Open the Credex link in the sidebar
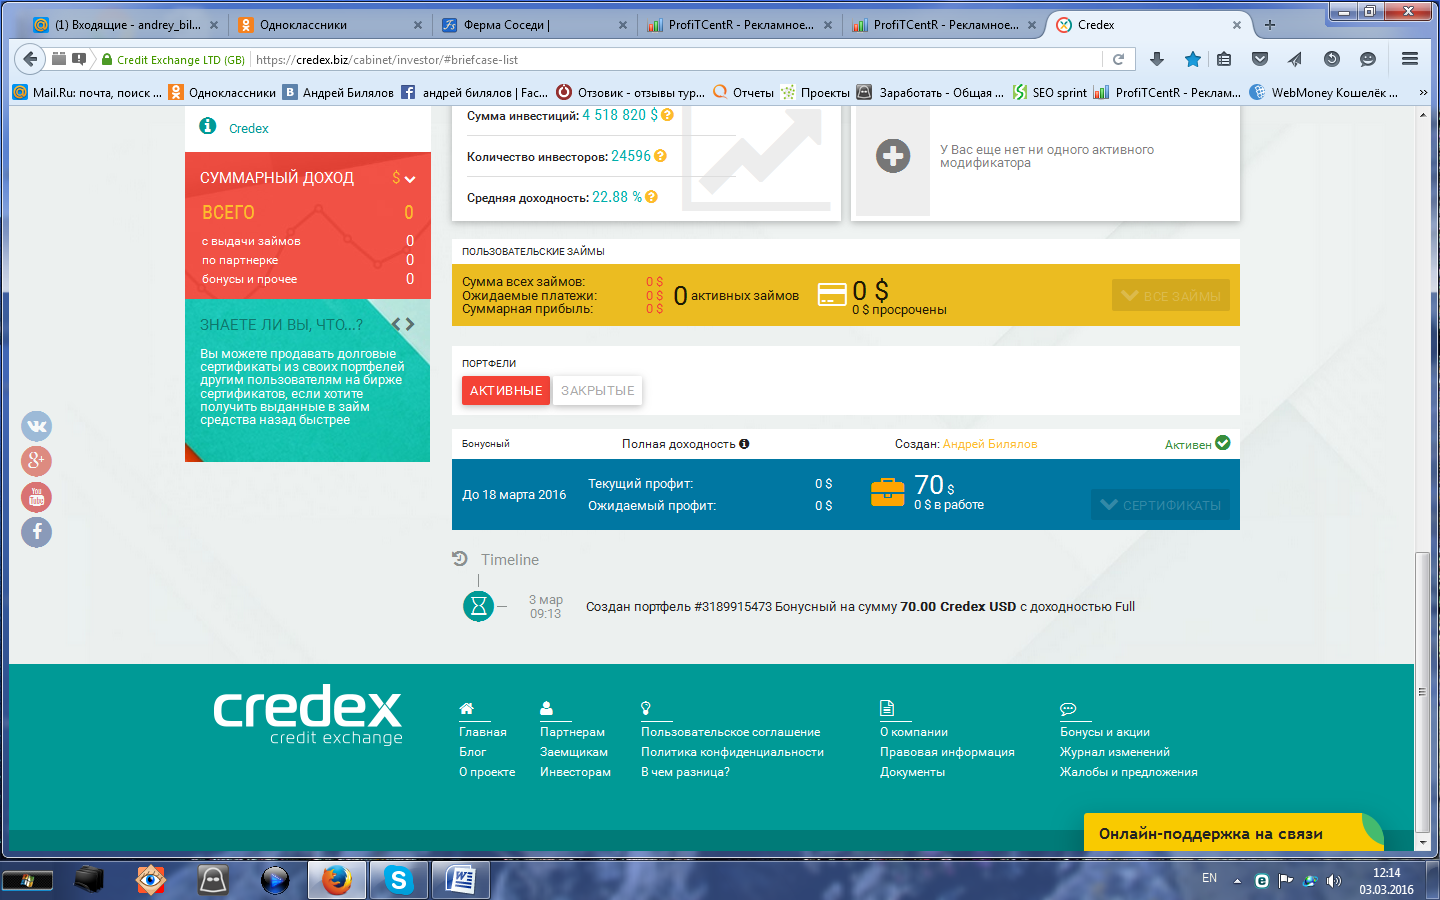The width and height of the screenshot is (1440, 900). point(249,128)
